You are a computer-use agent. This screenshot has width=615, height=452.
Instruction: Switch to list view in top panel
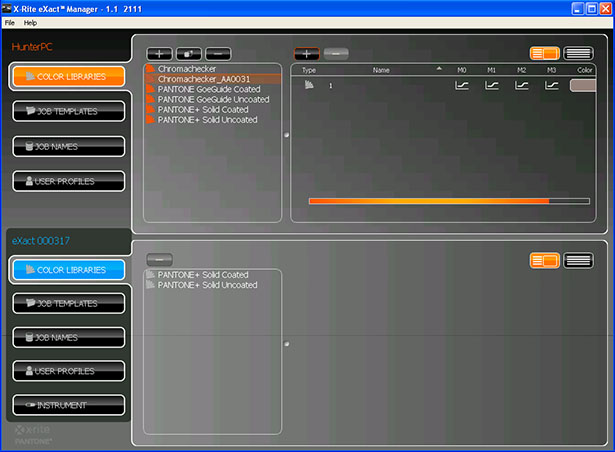(x=579, y=53)
